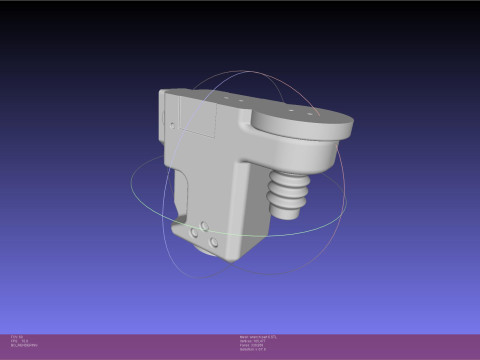Click the FOV readout in the info bar
480x360 pixels.
(x=17, y=337)
